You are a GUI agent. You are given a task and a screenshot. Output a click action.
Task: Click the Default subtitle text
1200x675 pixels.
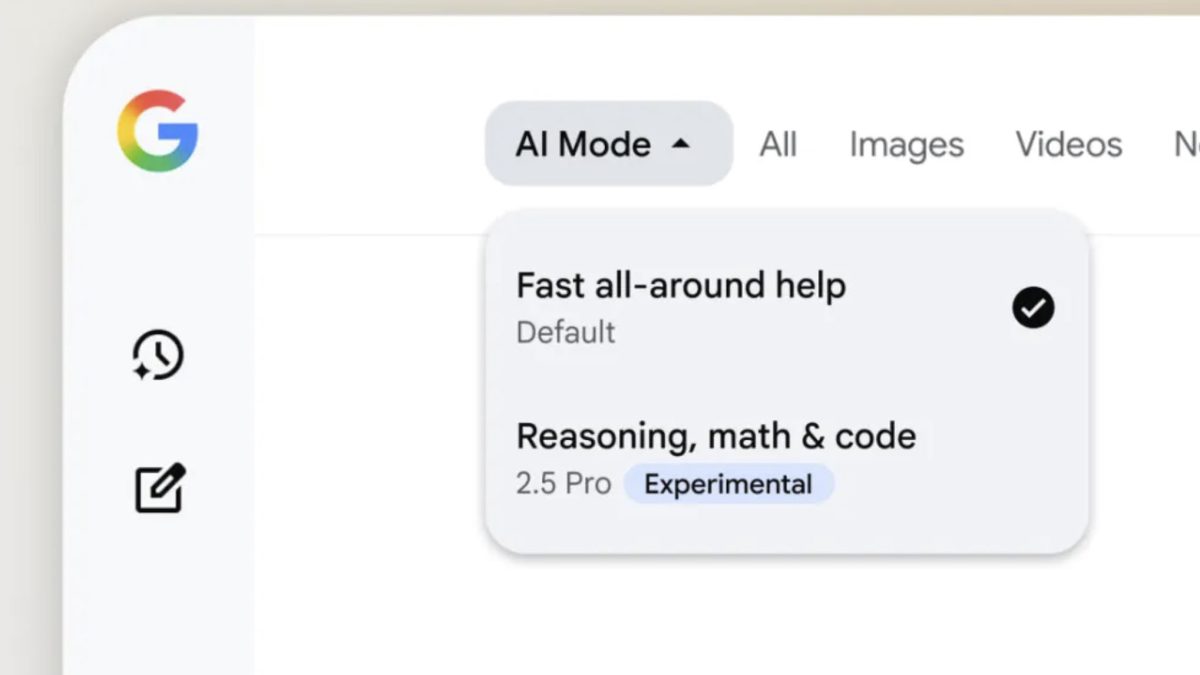tap(565, 333)
